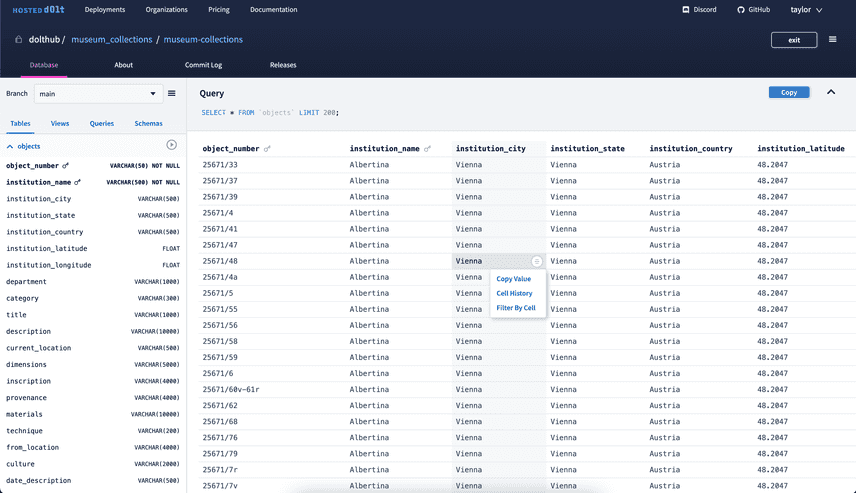Choose Cell History from cell menu
The height and width of the screenshot is (493, 856).
pos(514,293)
